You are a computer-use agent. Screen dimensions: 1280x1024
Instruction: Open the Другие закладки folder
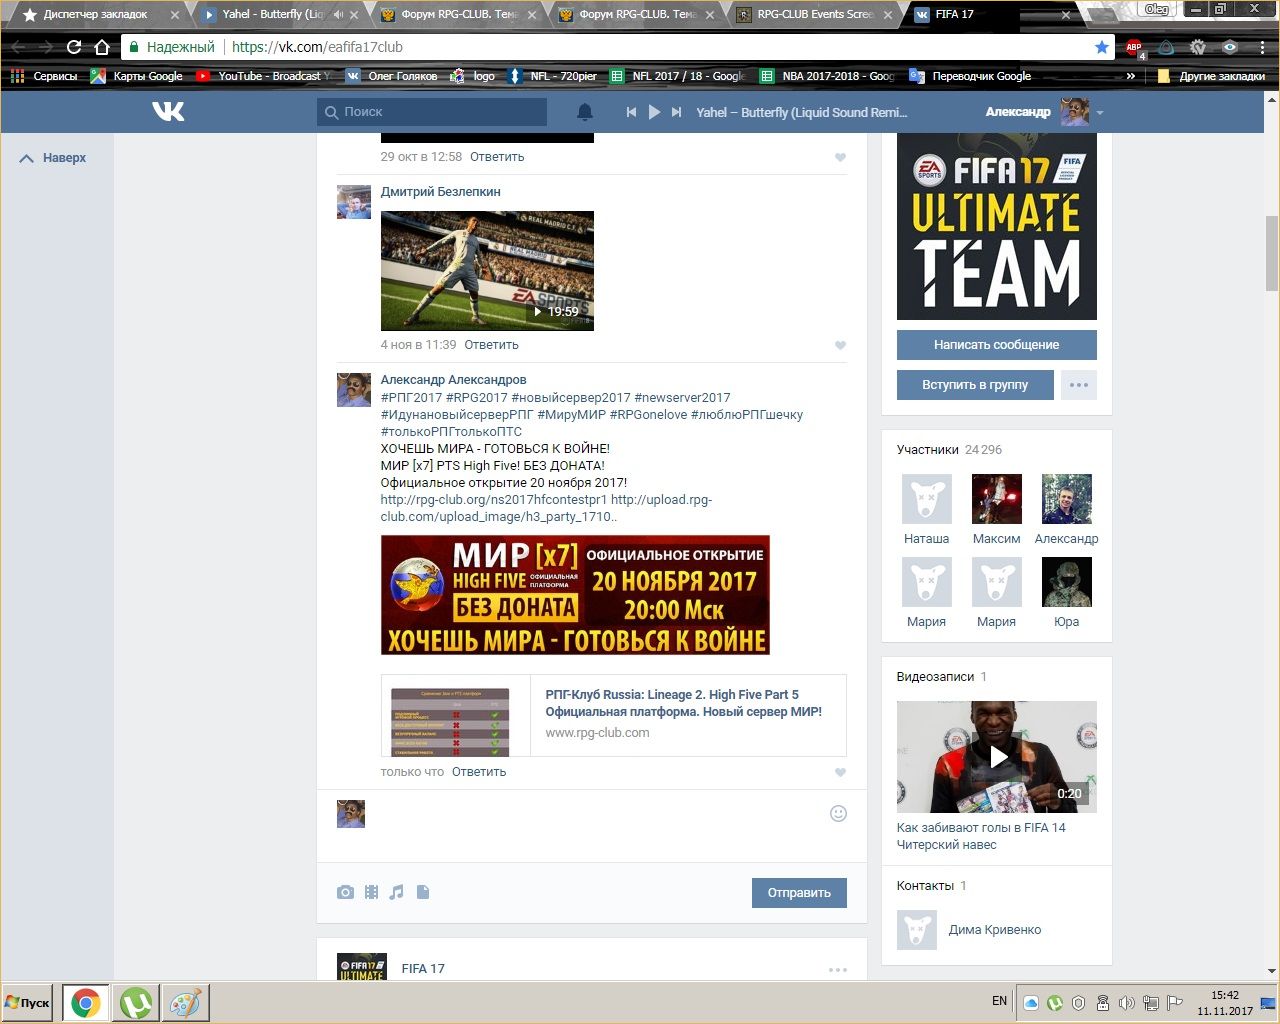coord(1211,76)
